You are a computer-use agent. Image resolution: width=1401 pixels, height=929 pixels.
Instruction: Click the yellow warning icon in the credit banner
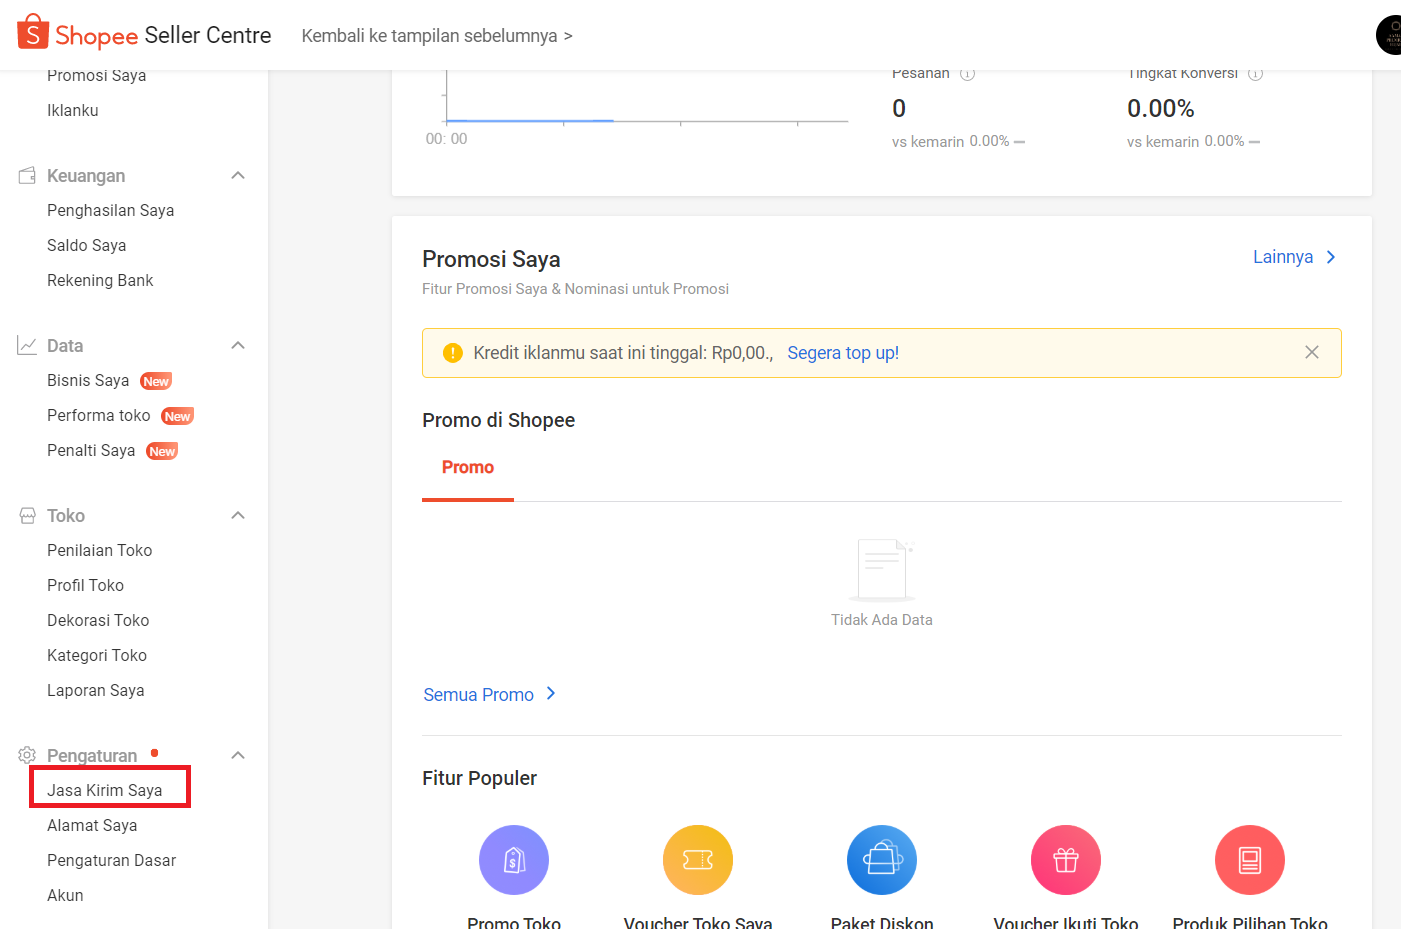click(453, 353)
